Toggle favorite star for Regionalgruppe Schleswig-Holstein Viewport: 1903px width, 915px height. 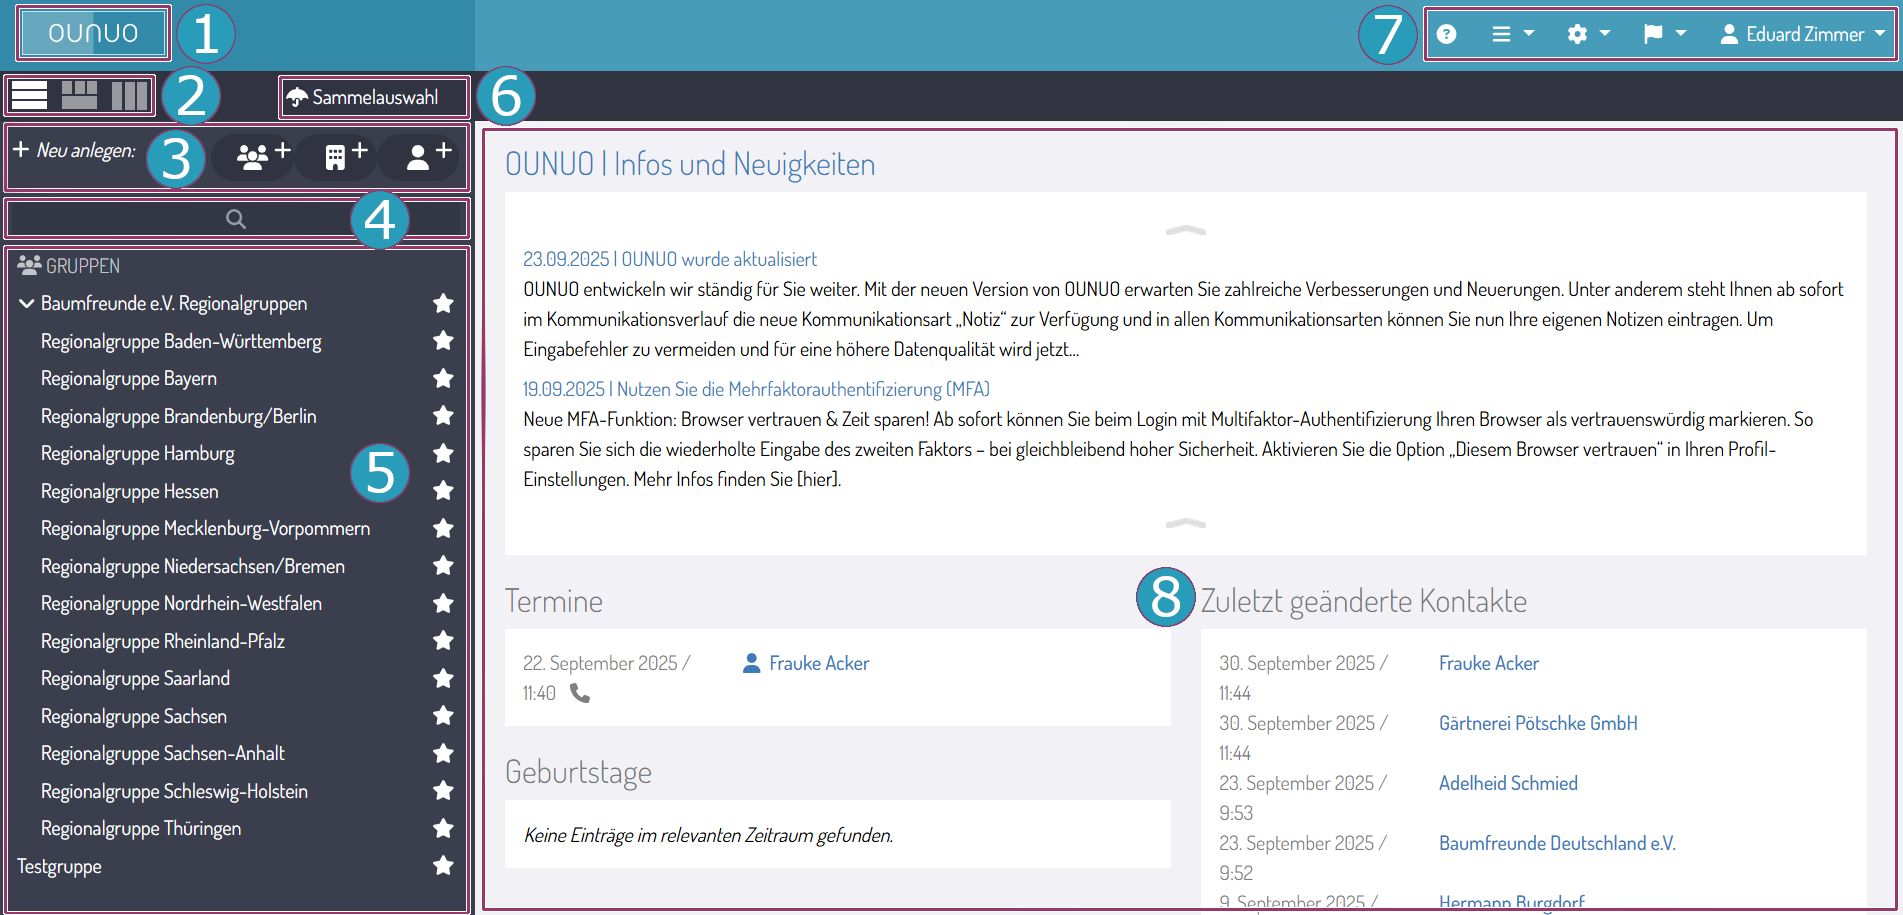pos(443,791)
